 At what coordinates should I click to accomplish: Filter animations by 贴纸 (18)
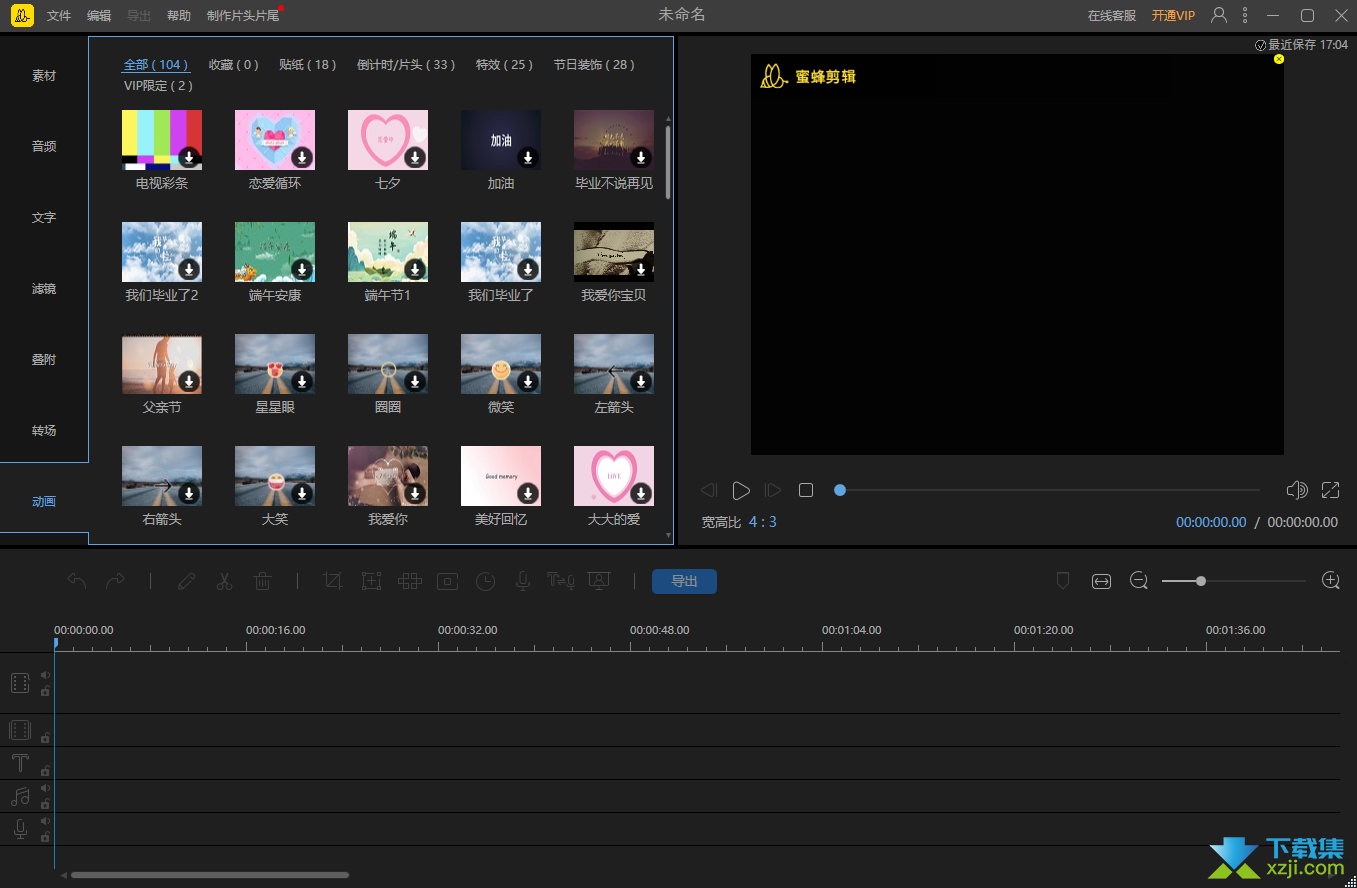pyautogui.click(x=308, y=64)
